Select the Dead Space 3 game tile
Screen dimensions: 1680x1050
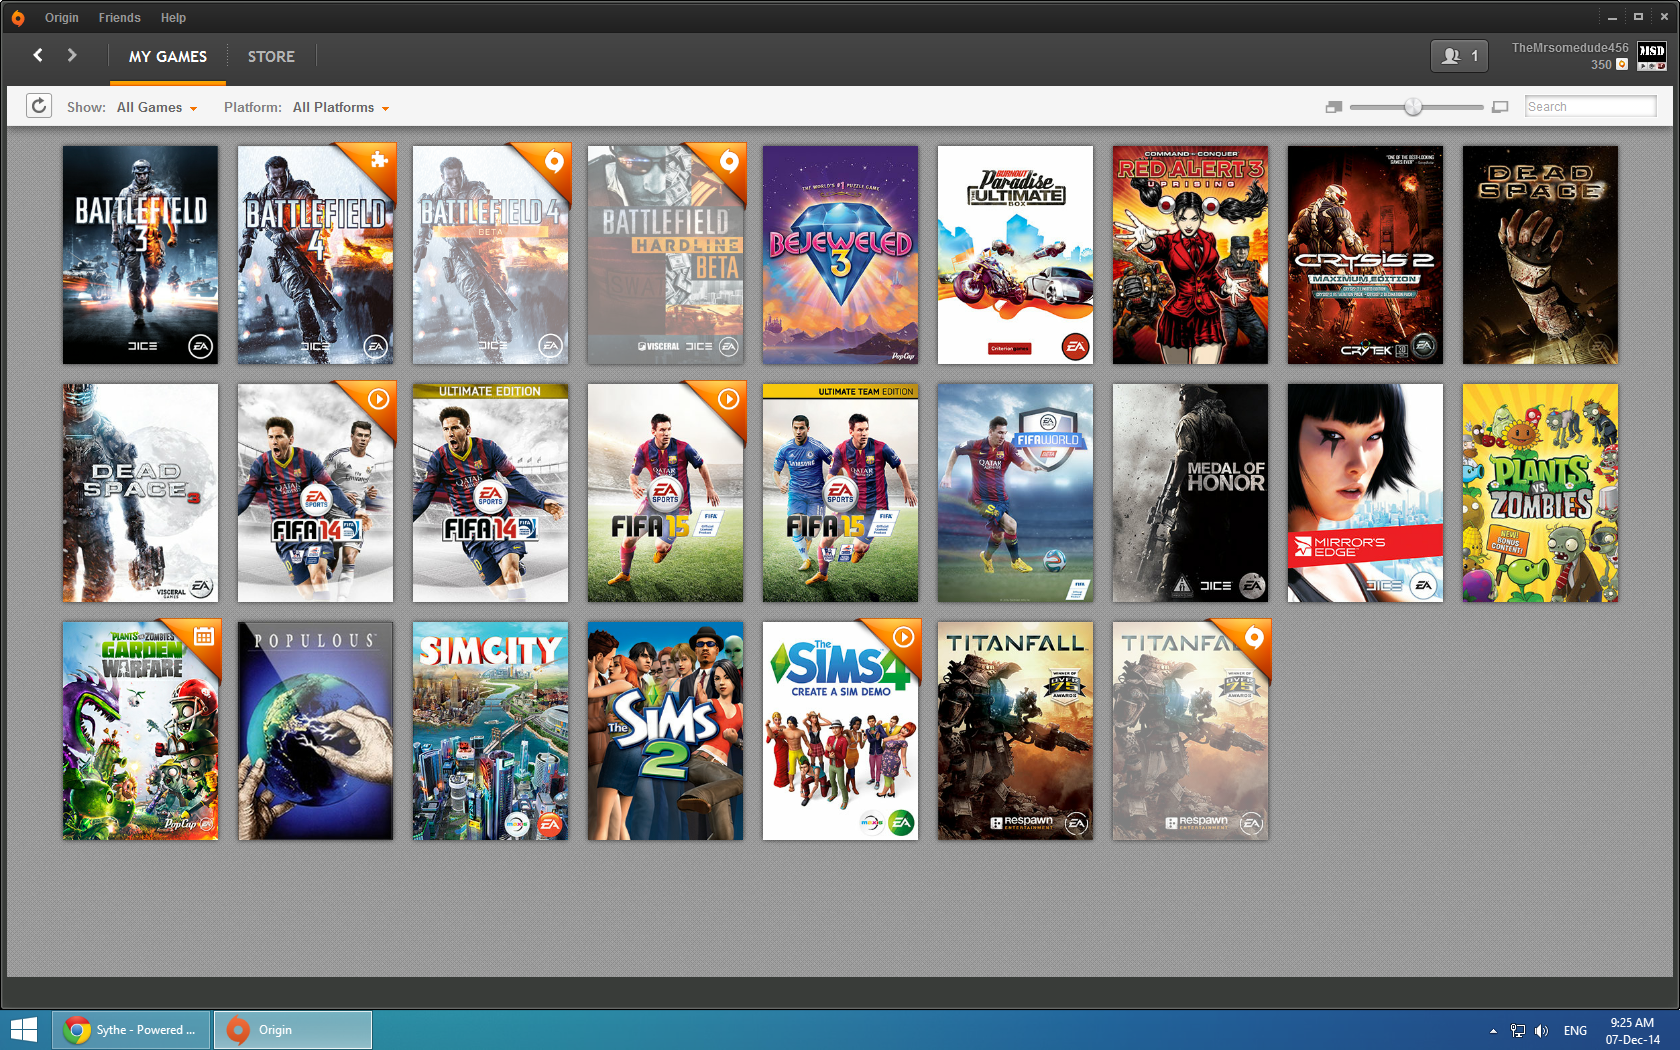(x=140, y=493)
